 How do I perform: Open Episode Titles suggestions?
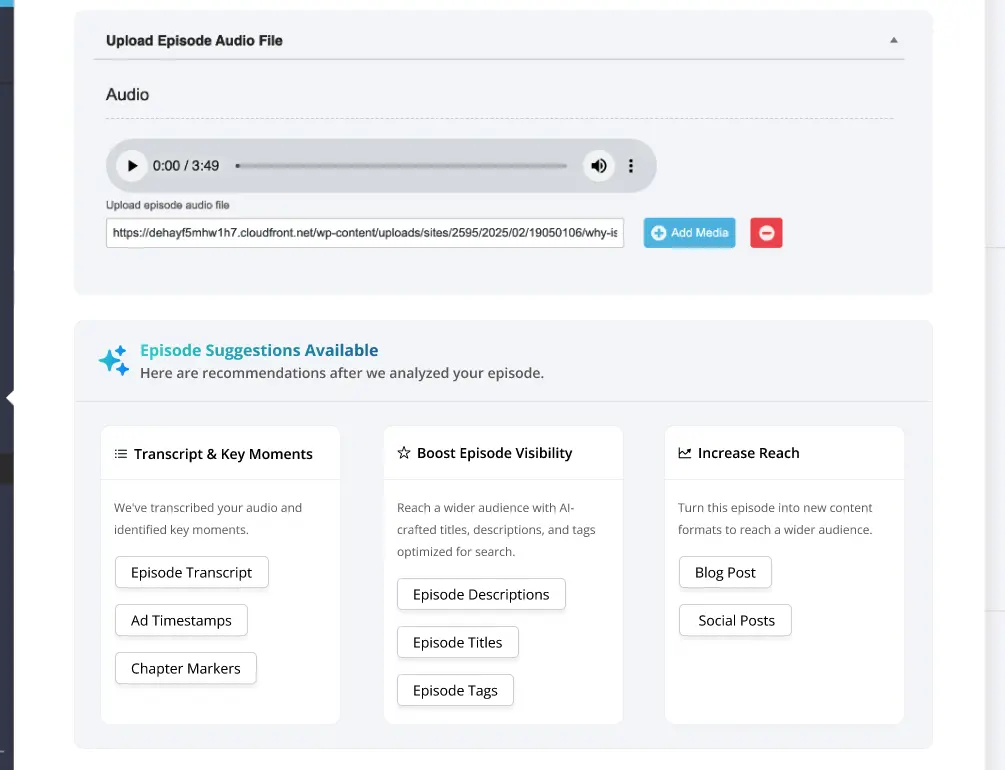pyautogui.click(x=458, y=643)
